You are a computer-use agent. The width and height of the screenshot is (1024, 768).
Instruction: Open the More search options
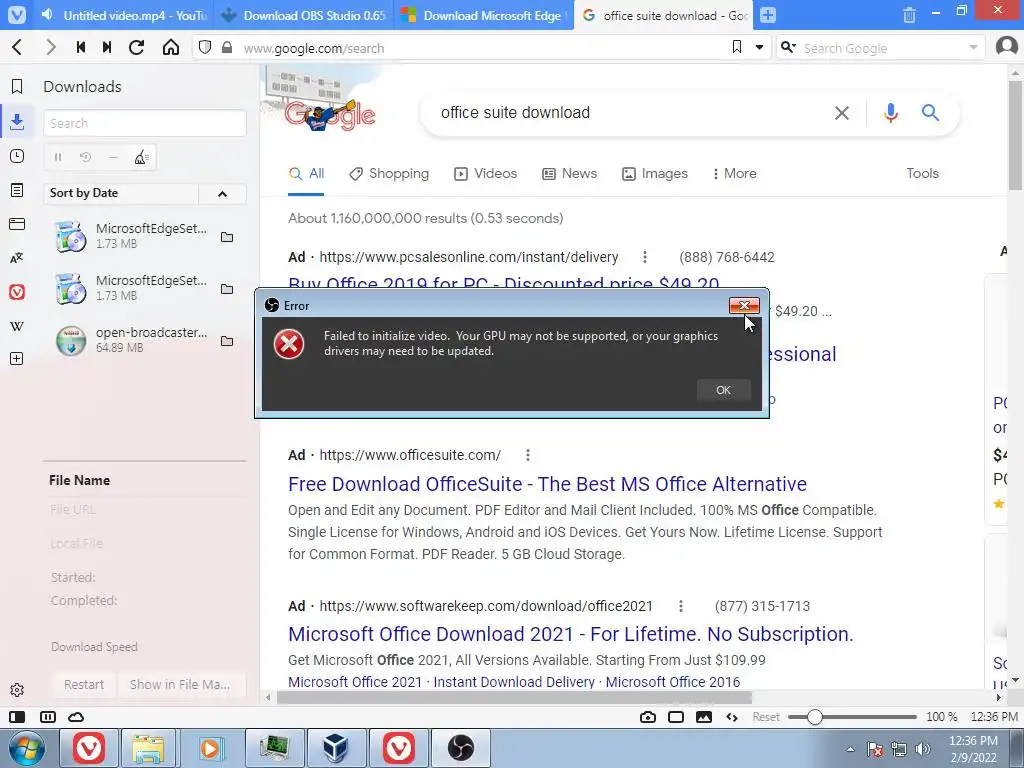pyautogui.click(x=735, y=174)
